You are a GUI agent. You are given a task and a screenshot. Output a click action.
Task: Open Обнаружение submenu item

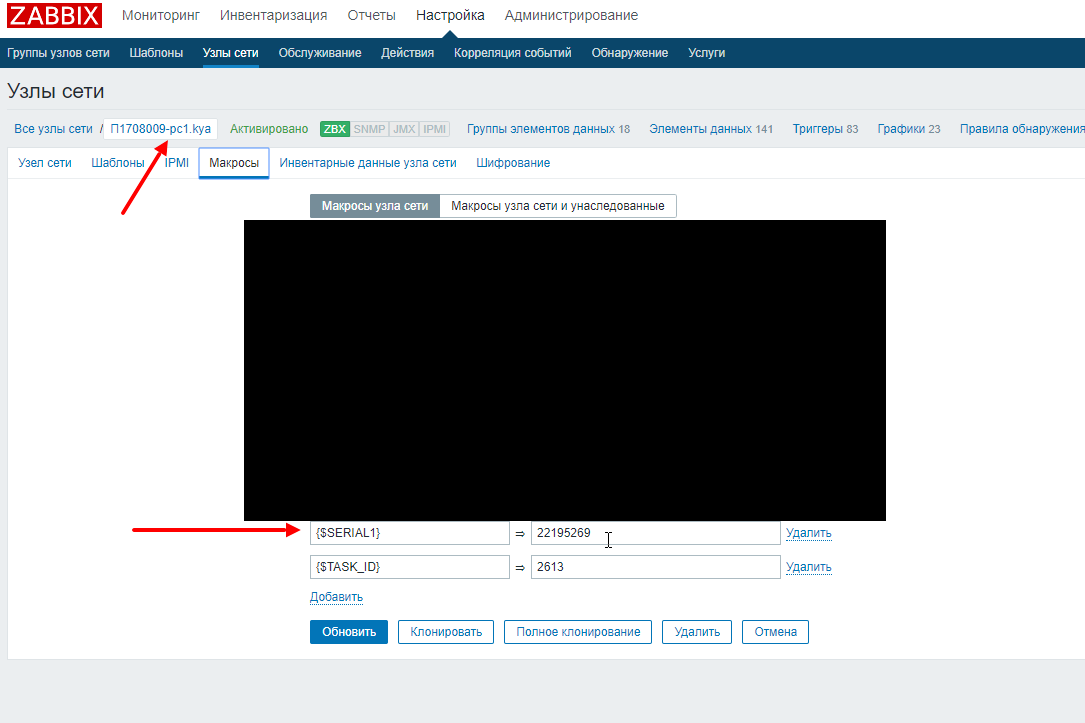click(x=630, y=53)
